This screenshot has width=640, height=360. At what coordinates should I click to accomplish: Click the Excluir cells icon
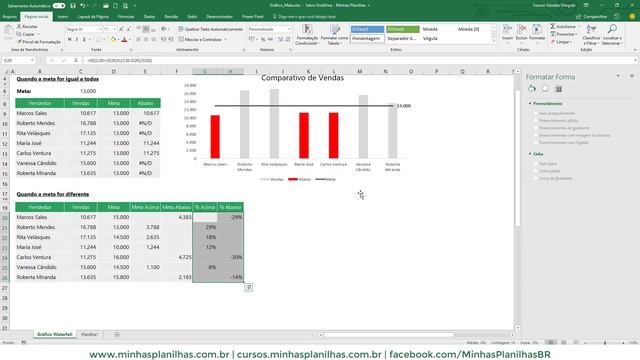[x=522, y=29]
